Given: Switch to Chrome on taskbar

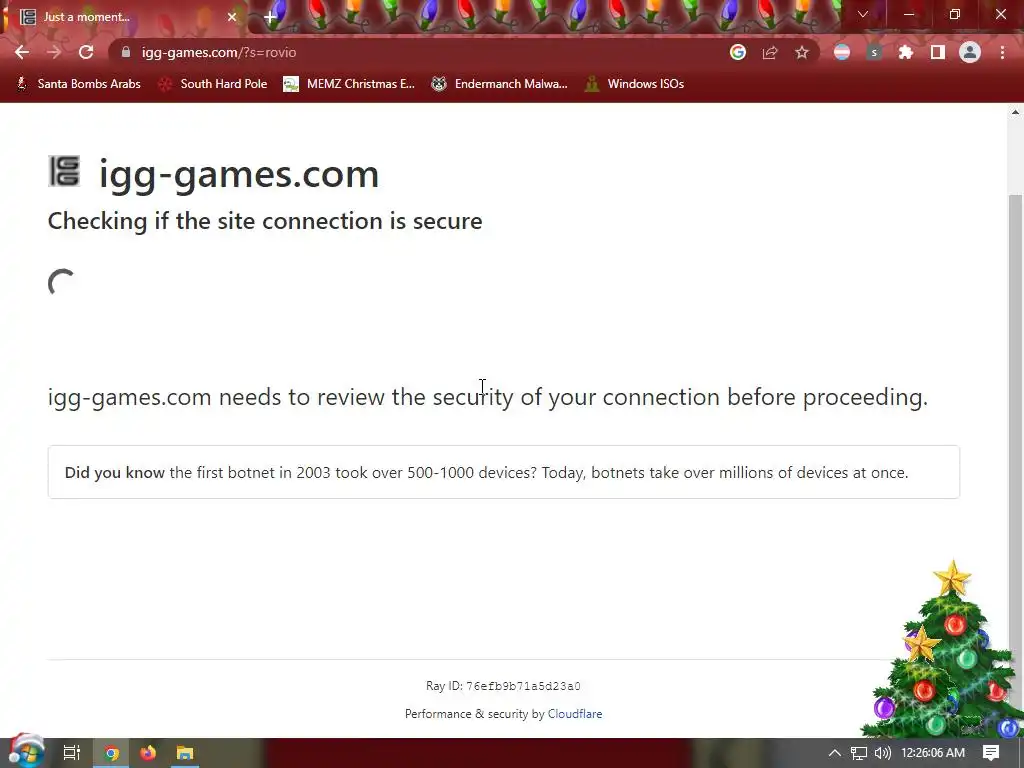Looking at the screenshot, I should 112,753.
